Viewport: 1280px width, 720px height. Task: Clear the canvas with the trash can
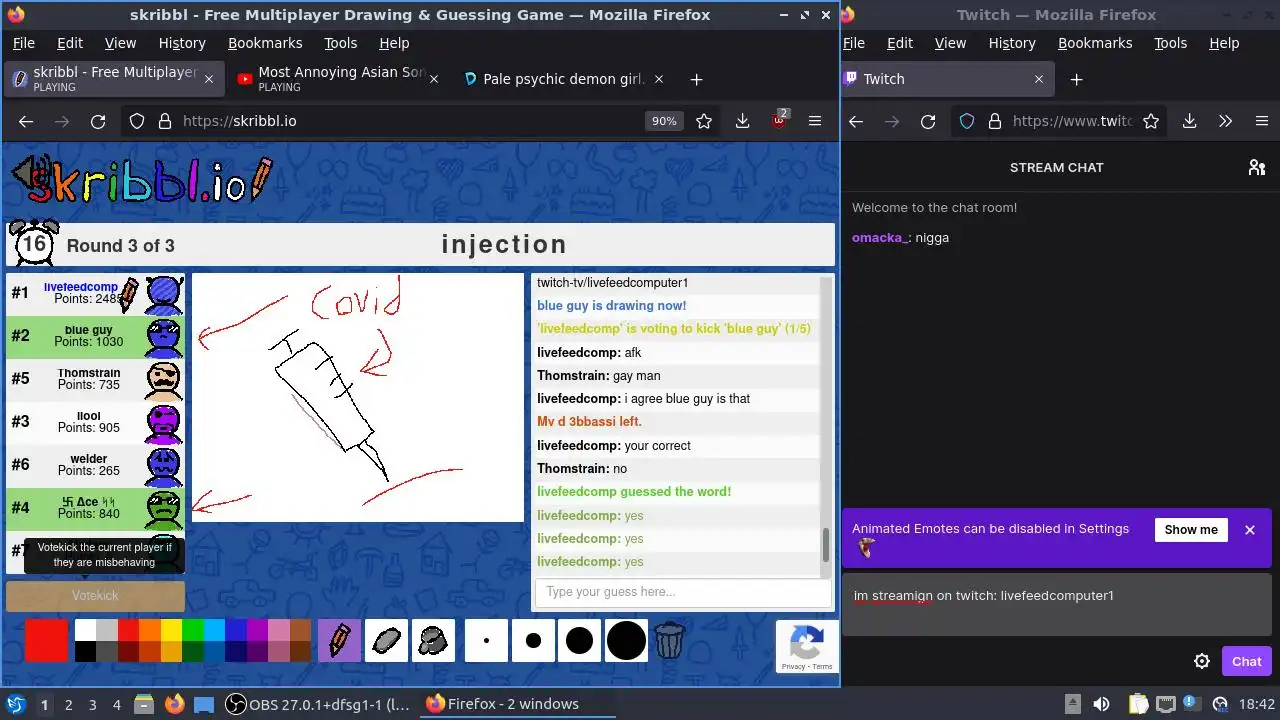(x=669, y=641)
